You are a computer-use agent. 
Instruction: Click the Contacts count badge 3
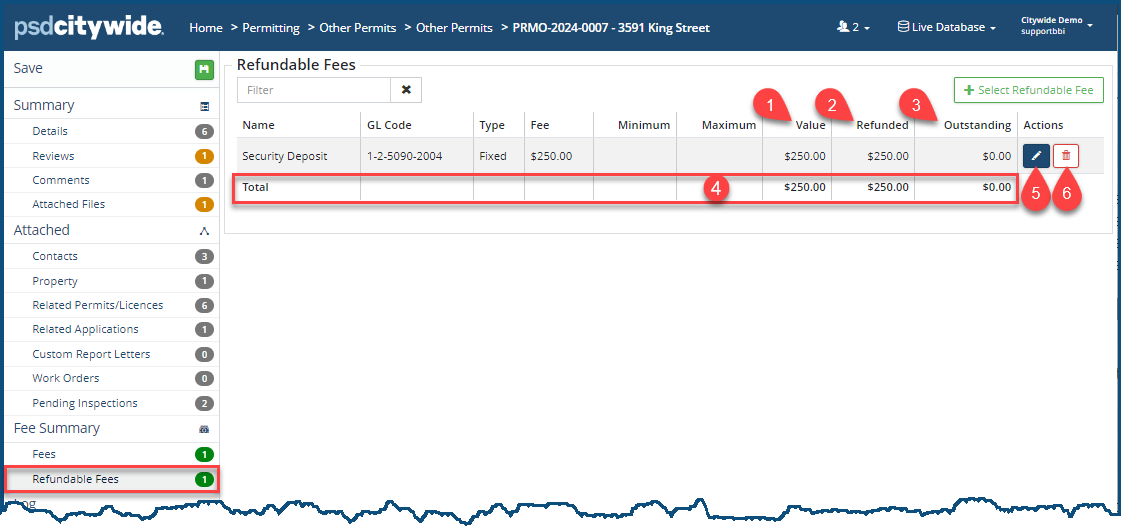click(x=204, y=257)
